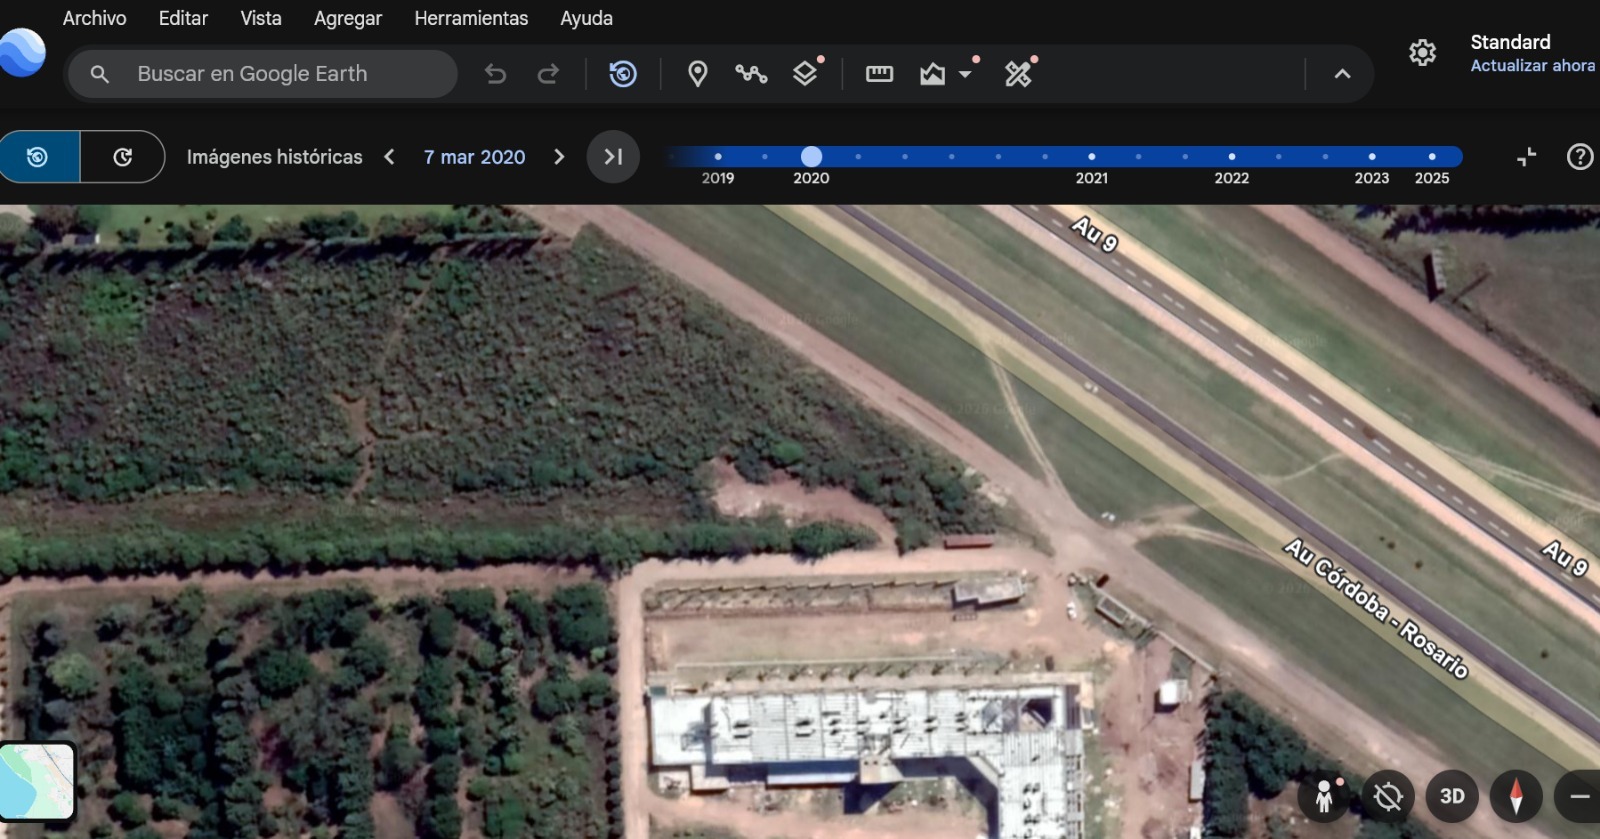Click the Imágenes históricas label
1600x839 pixels.
click(274, 157)
